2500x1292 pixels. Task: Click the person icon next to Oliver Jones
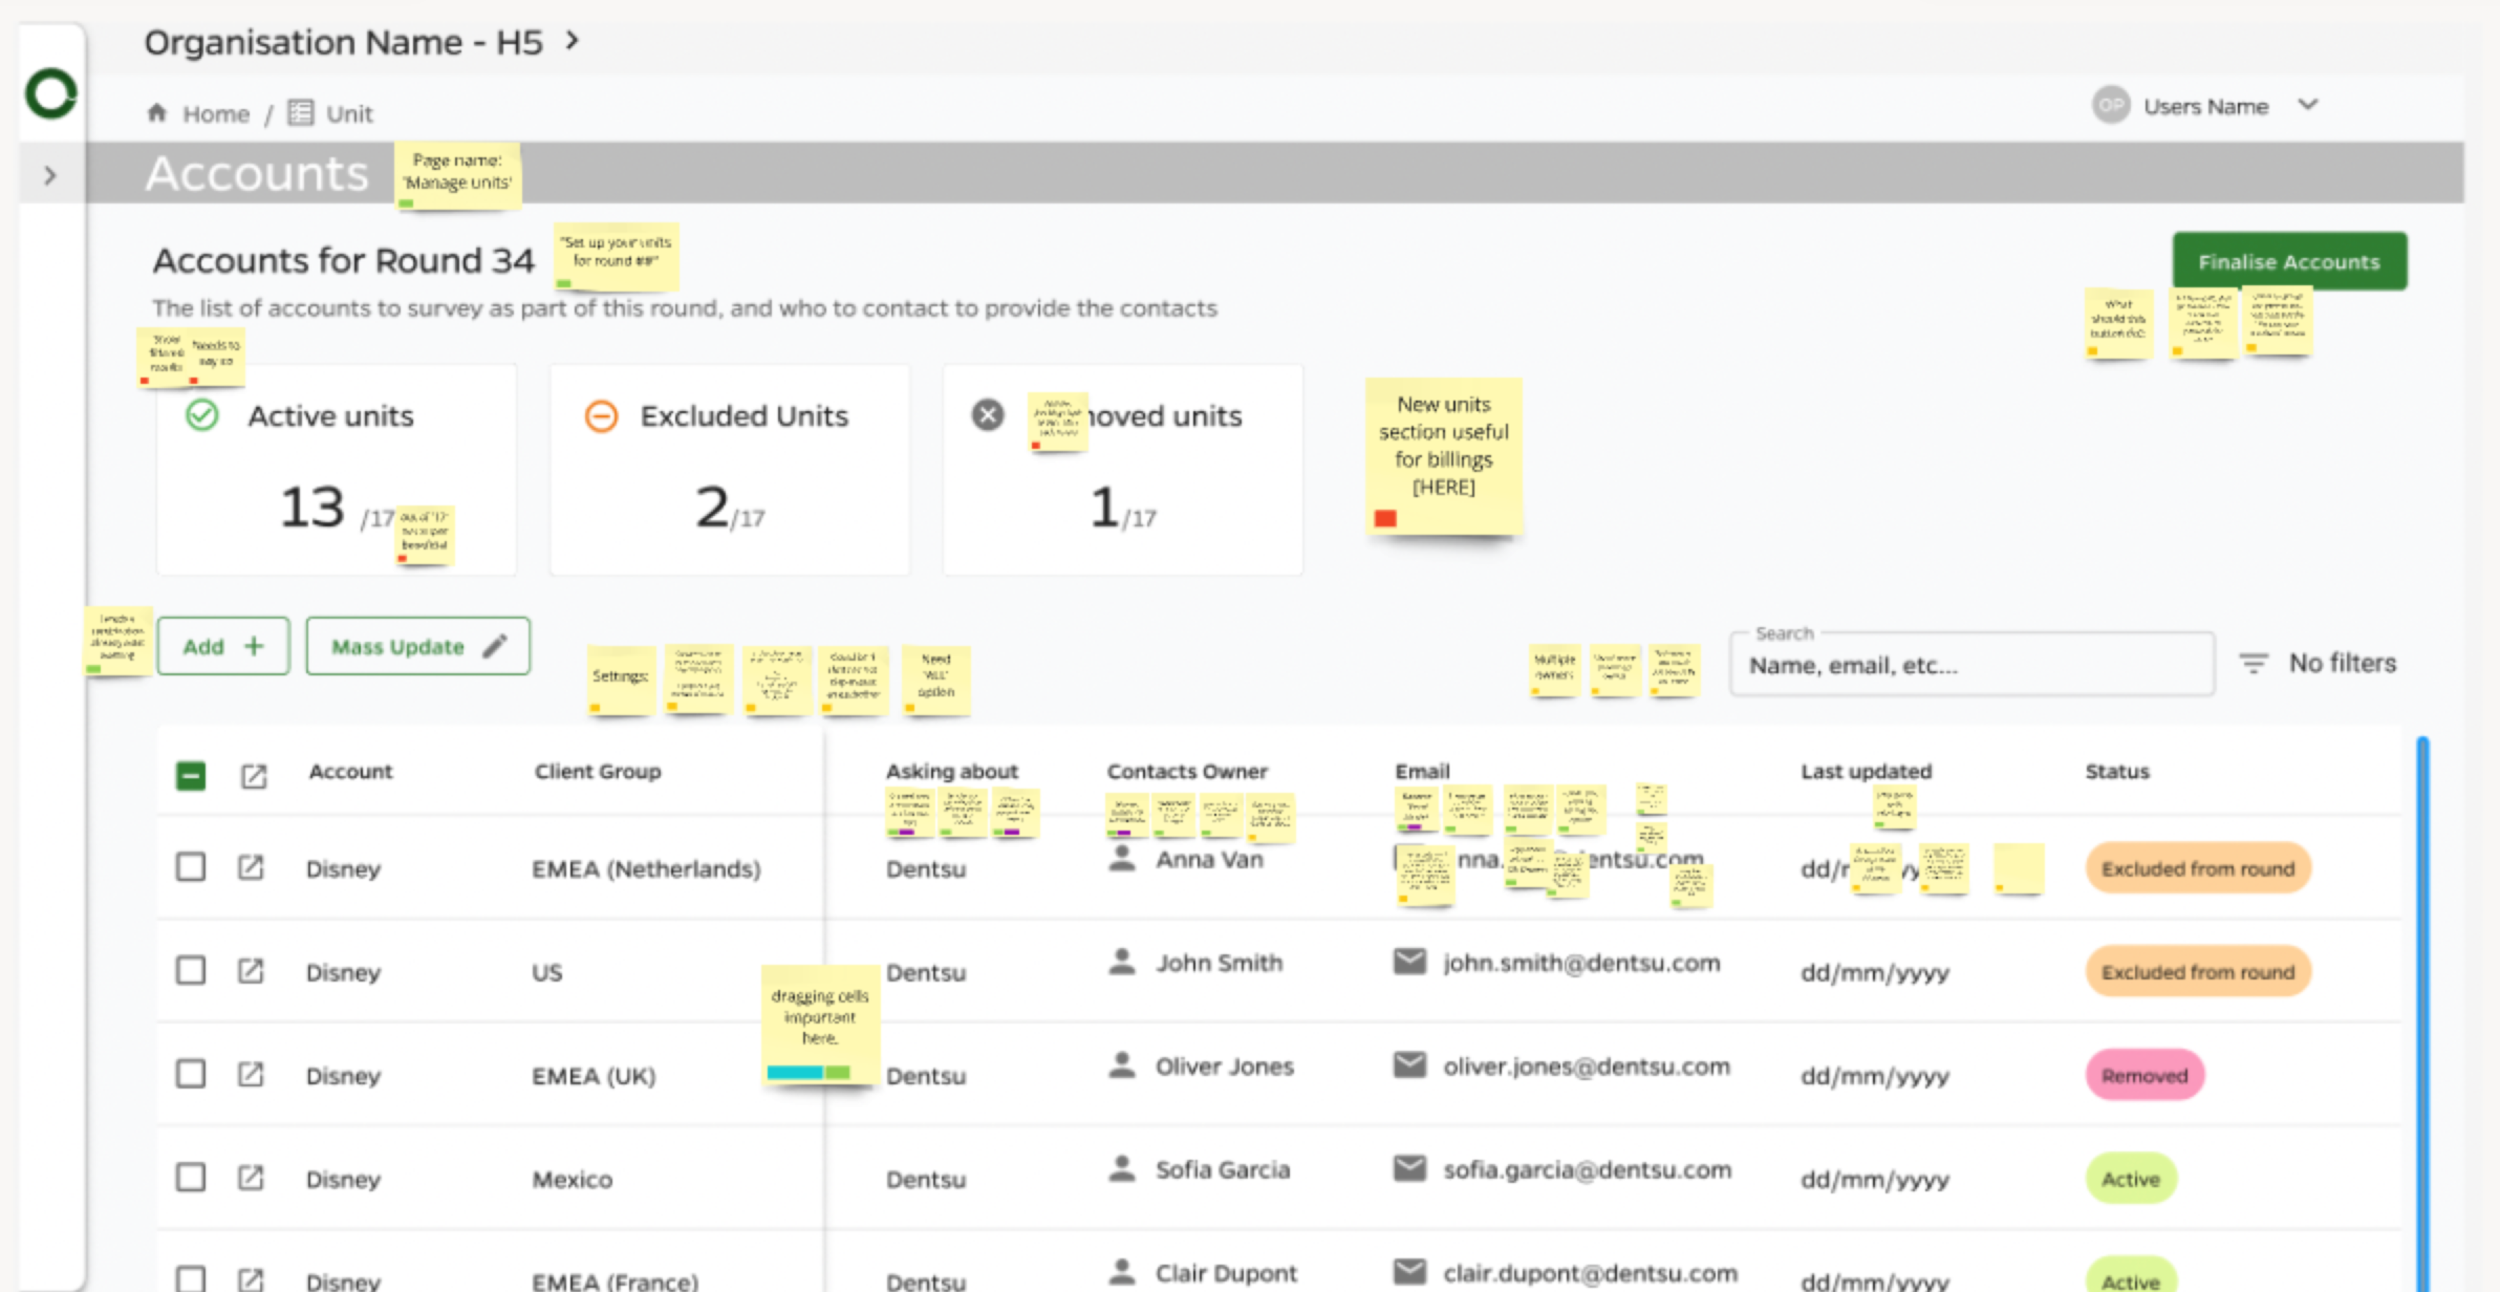tap(1122, 1065)
